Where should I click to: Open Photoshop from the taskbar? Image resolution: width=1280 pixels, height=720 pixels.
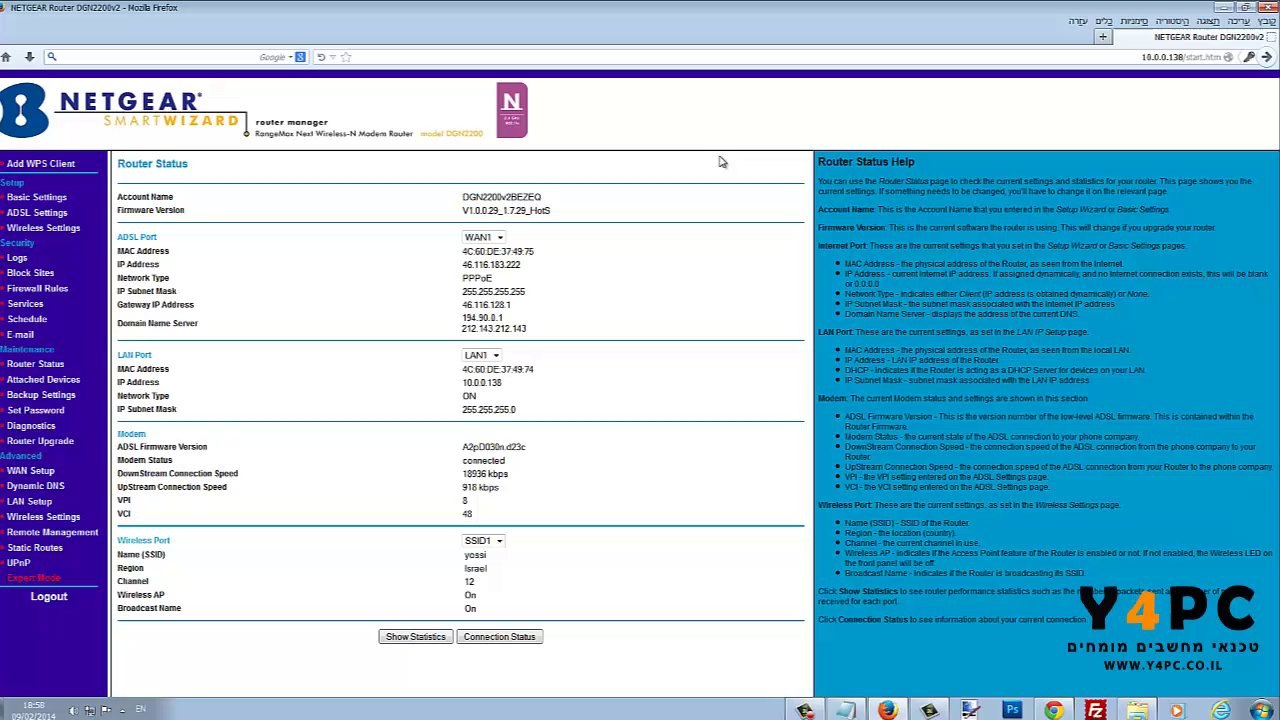1012,710
